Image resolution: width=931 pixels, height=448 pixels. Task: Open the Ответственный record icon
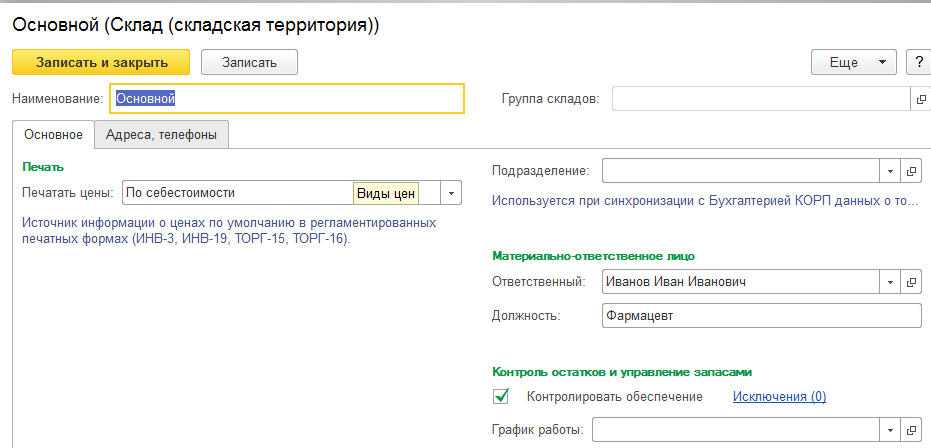click(911, 282)
